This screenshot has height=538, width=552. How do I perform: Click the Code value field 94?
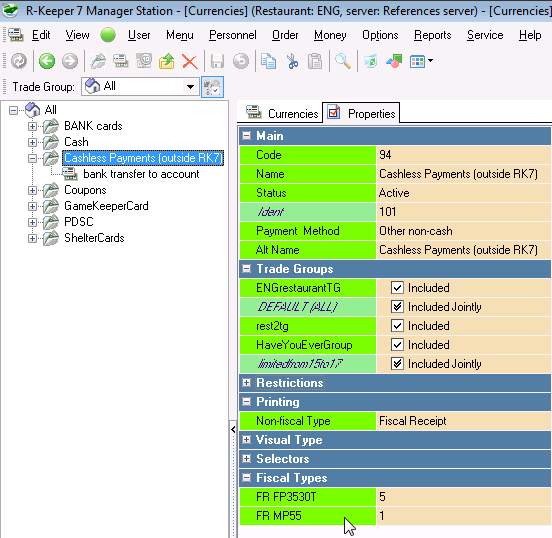463,155
